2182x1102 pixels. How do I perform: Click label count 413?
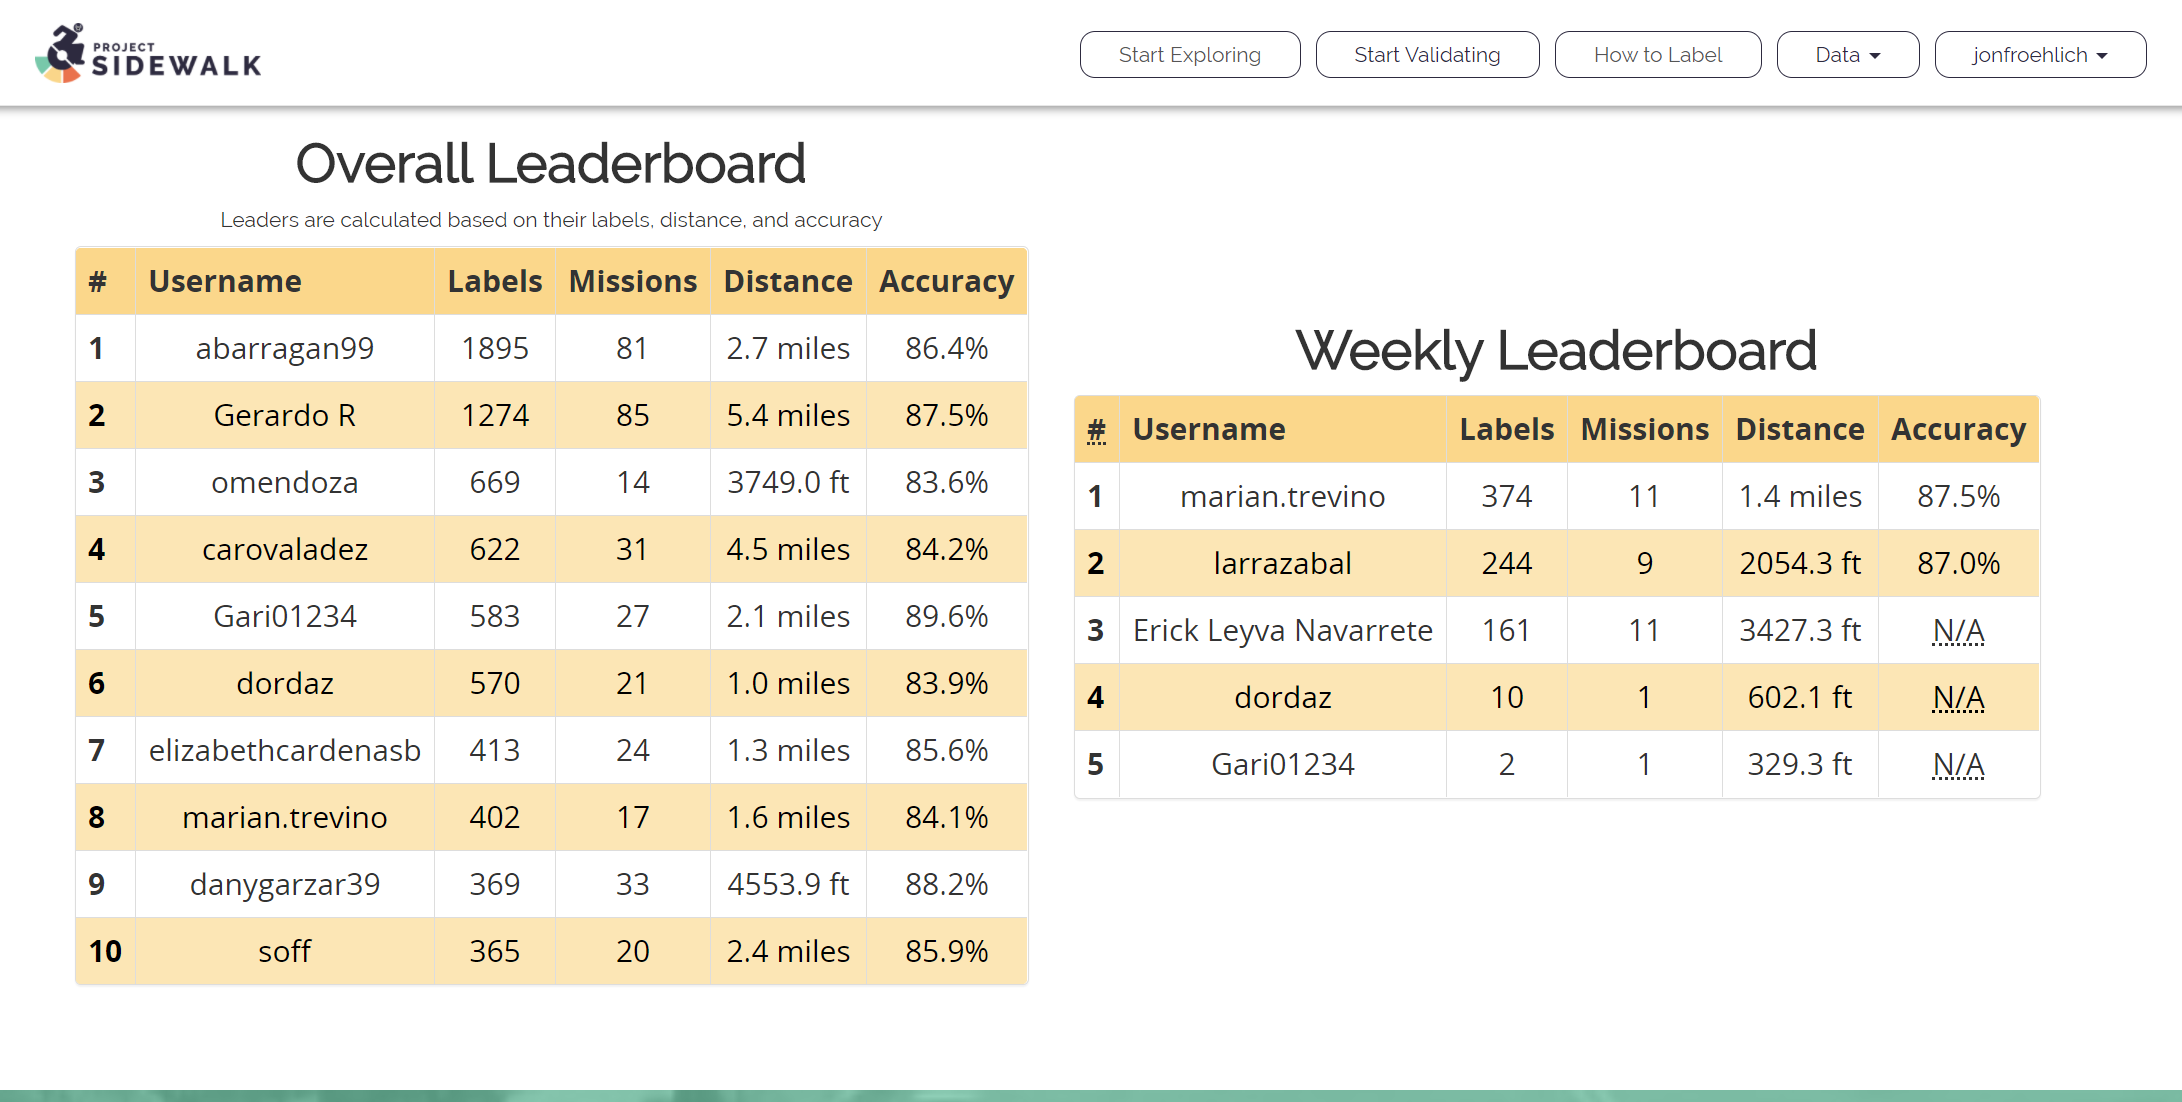tap(495, 751)
